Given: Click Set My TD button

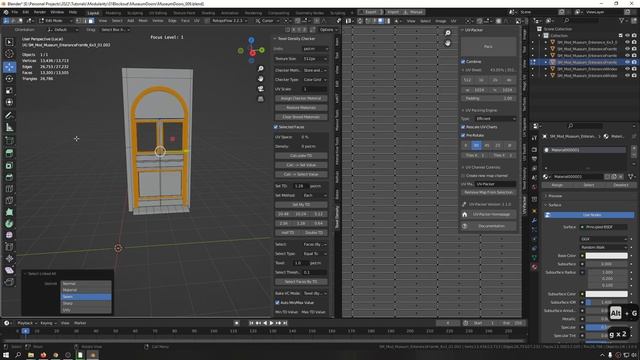Looking at the screenshot, I should click(x=301, y=204).
